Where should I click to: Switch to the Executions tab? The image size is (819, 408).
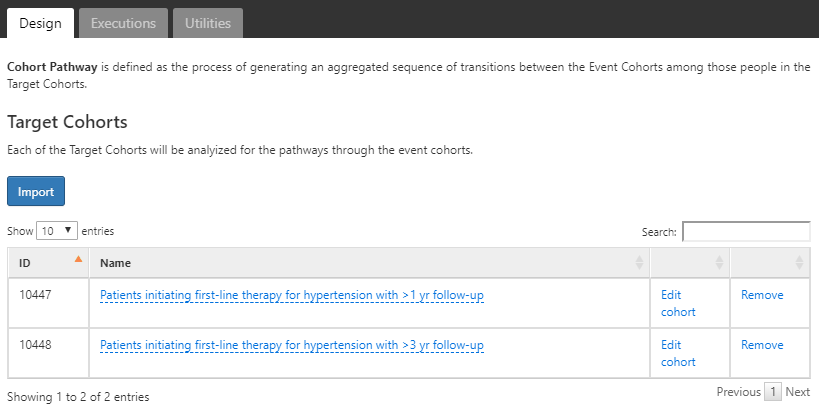[123, 23]
